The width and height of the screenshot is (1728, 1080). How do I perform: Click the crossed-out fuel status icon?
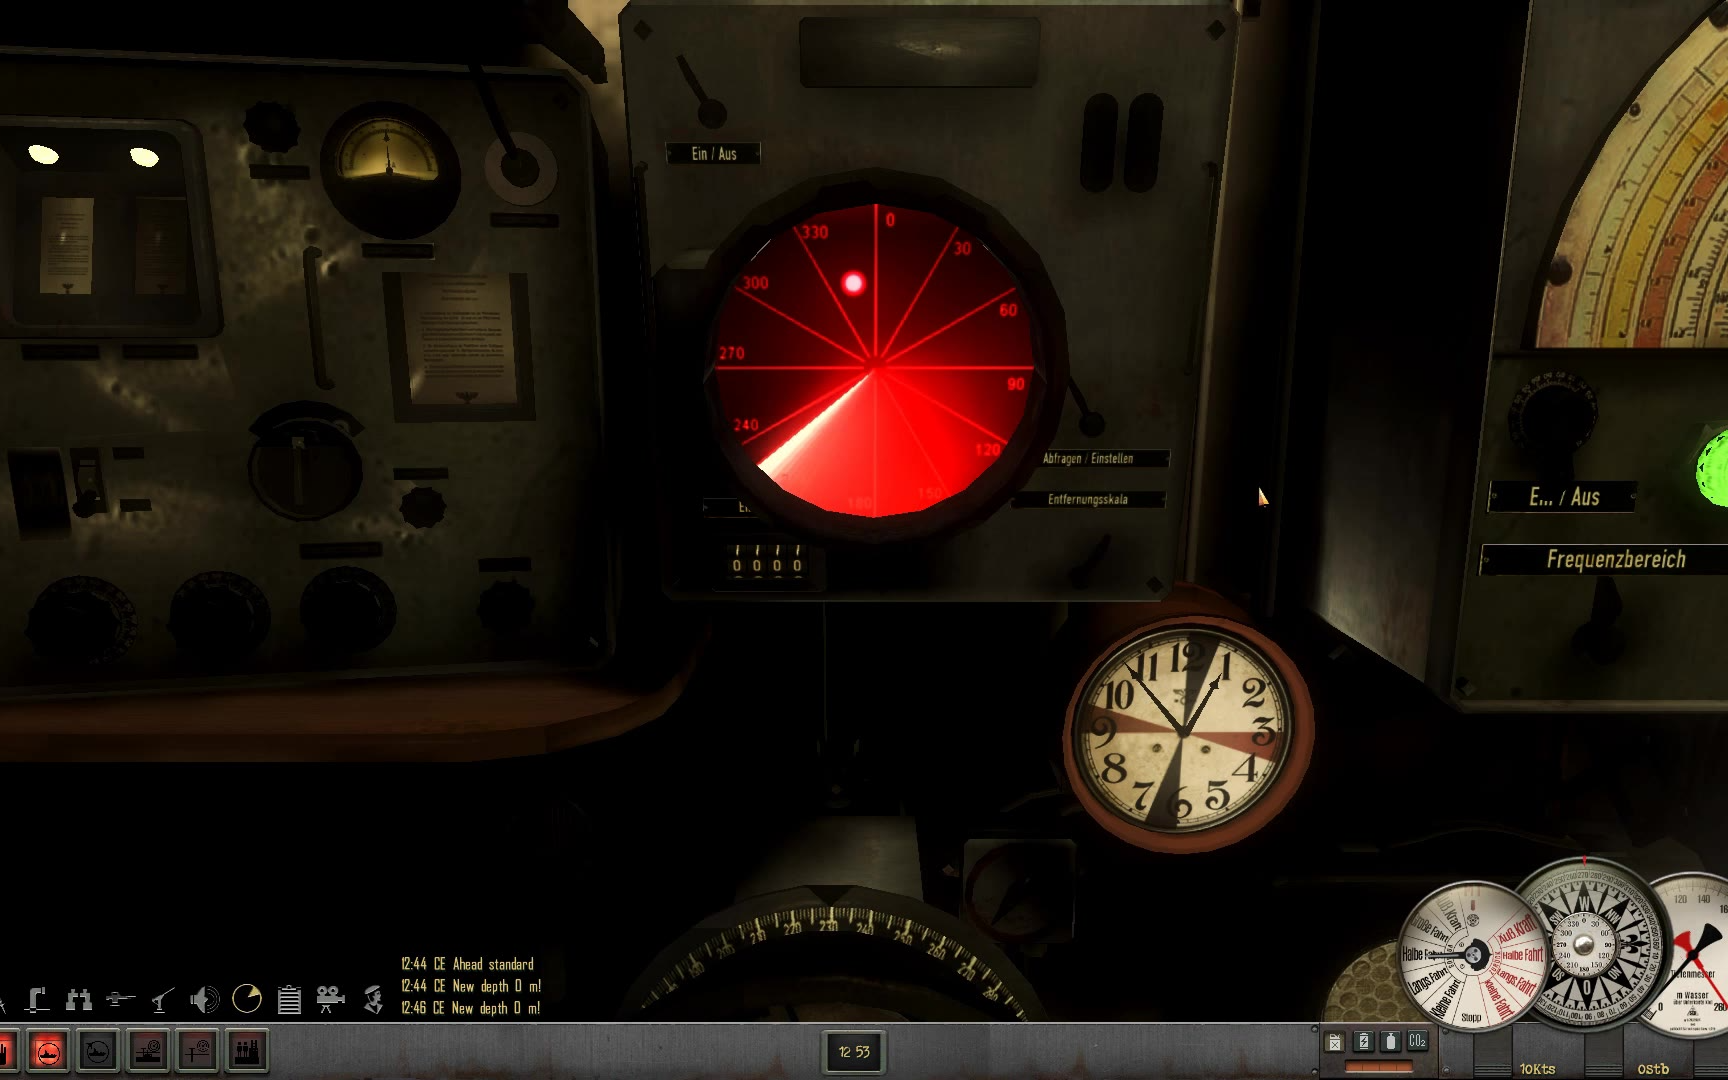[1335, 1042]
